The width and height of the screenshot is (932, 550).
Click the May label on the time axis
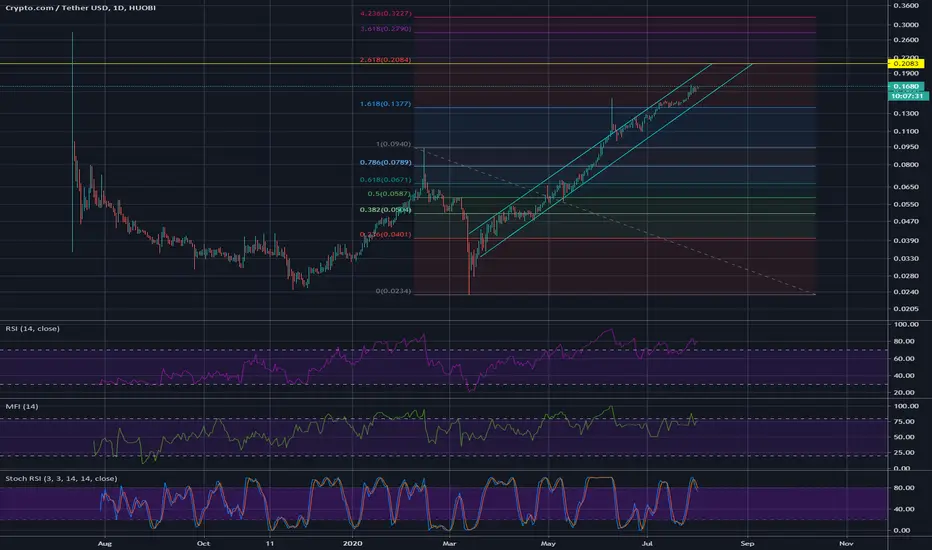(548, 543)
